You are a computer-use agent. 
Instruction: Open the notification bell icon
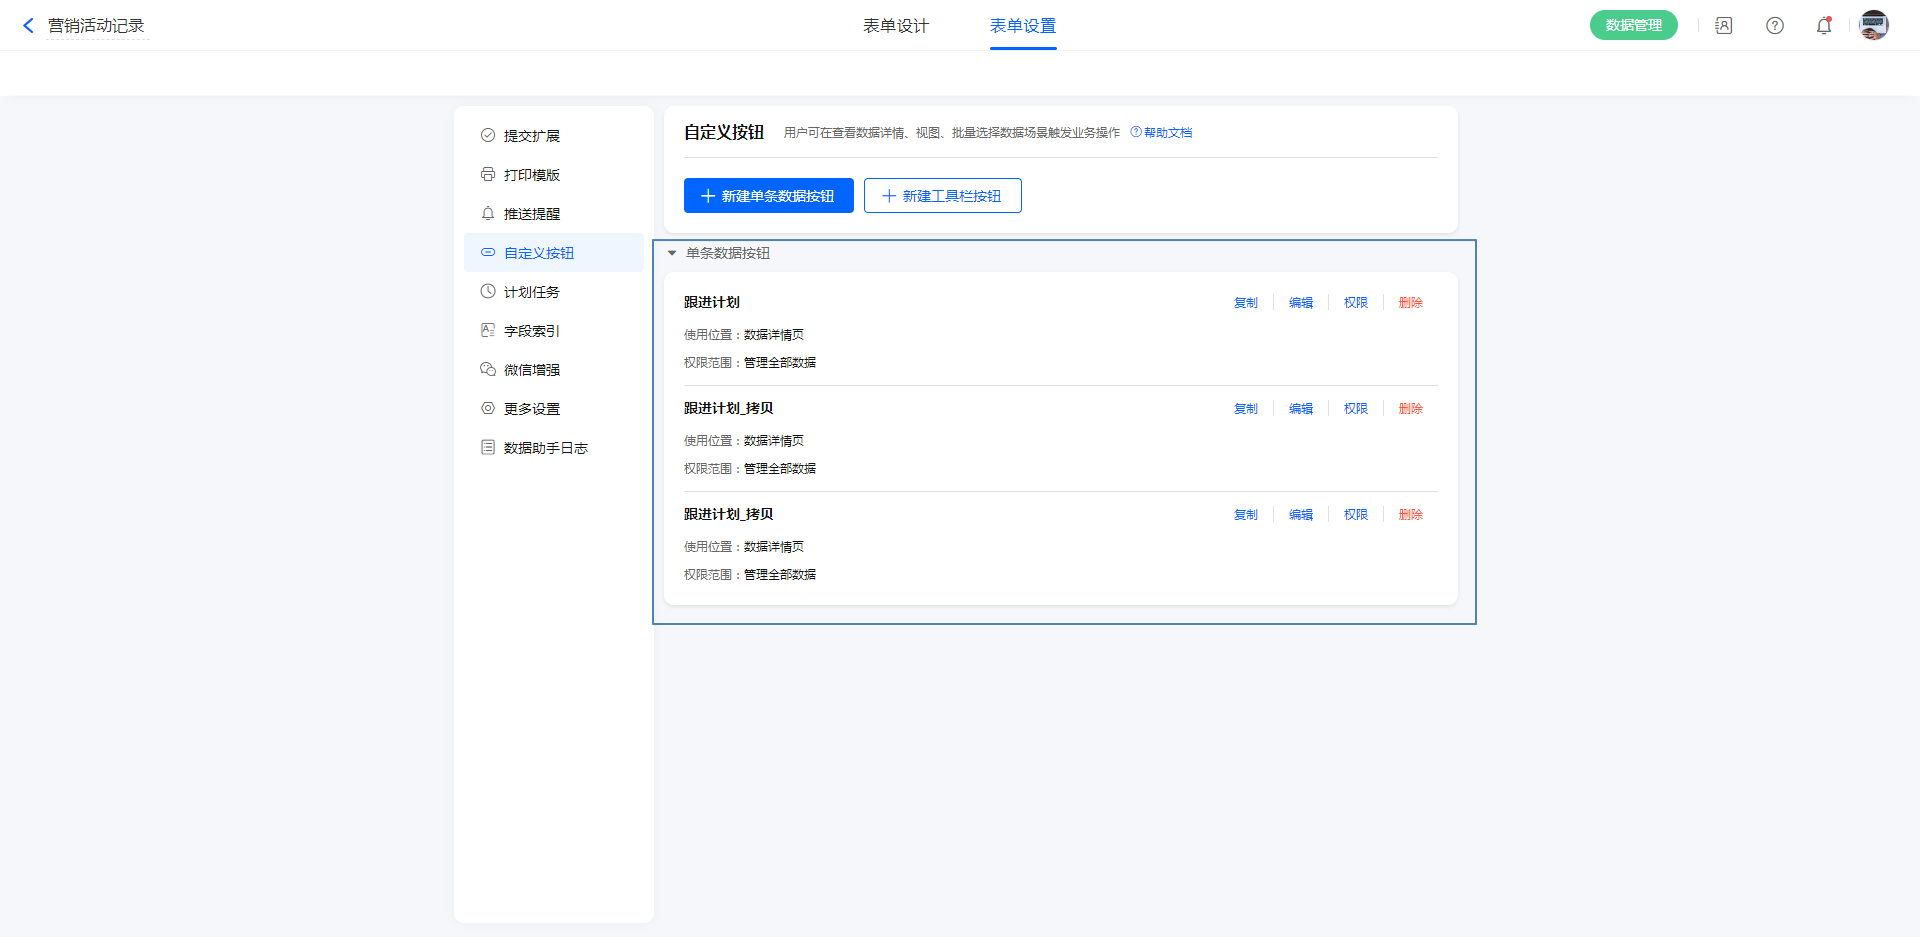click(1823, 26)
